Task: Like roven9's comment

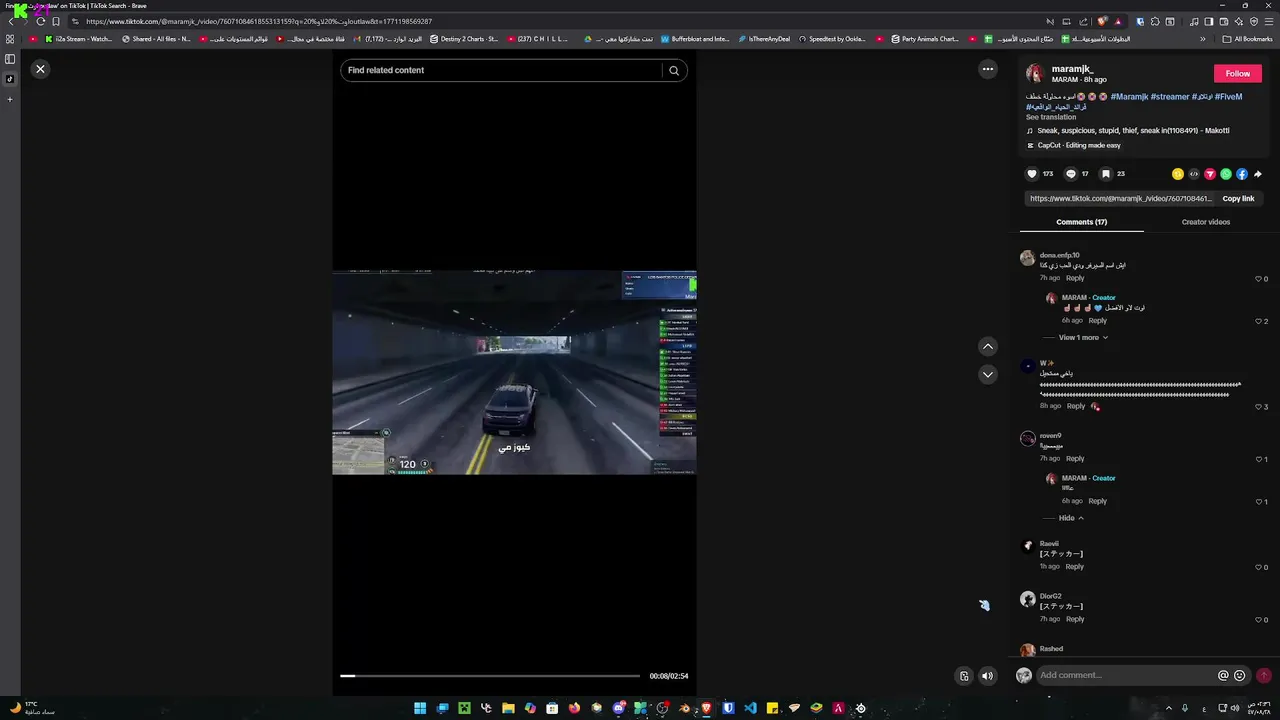Action: pyautogui.click(x=1259, y=460)
